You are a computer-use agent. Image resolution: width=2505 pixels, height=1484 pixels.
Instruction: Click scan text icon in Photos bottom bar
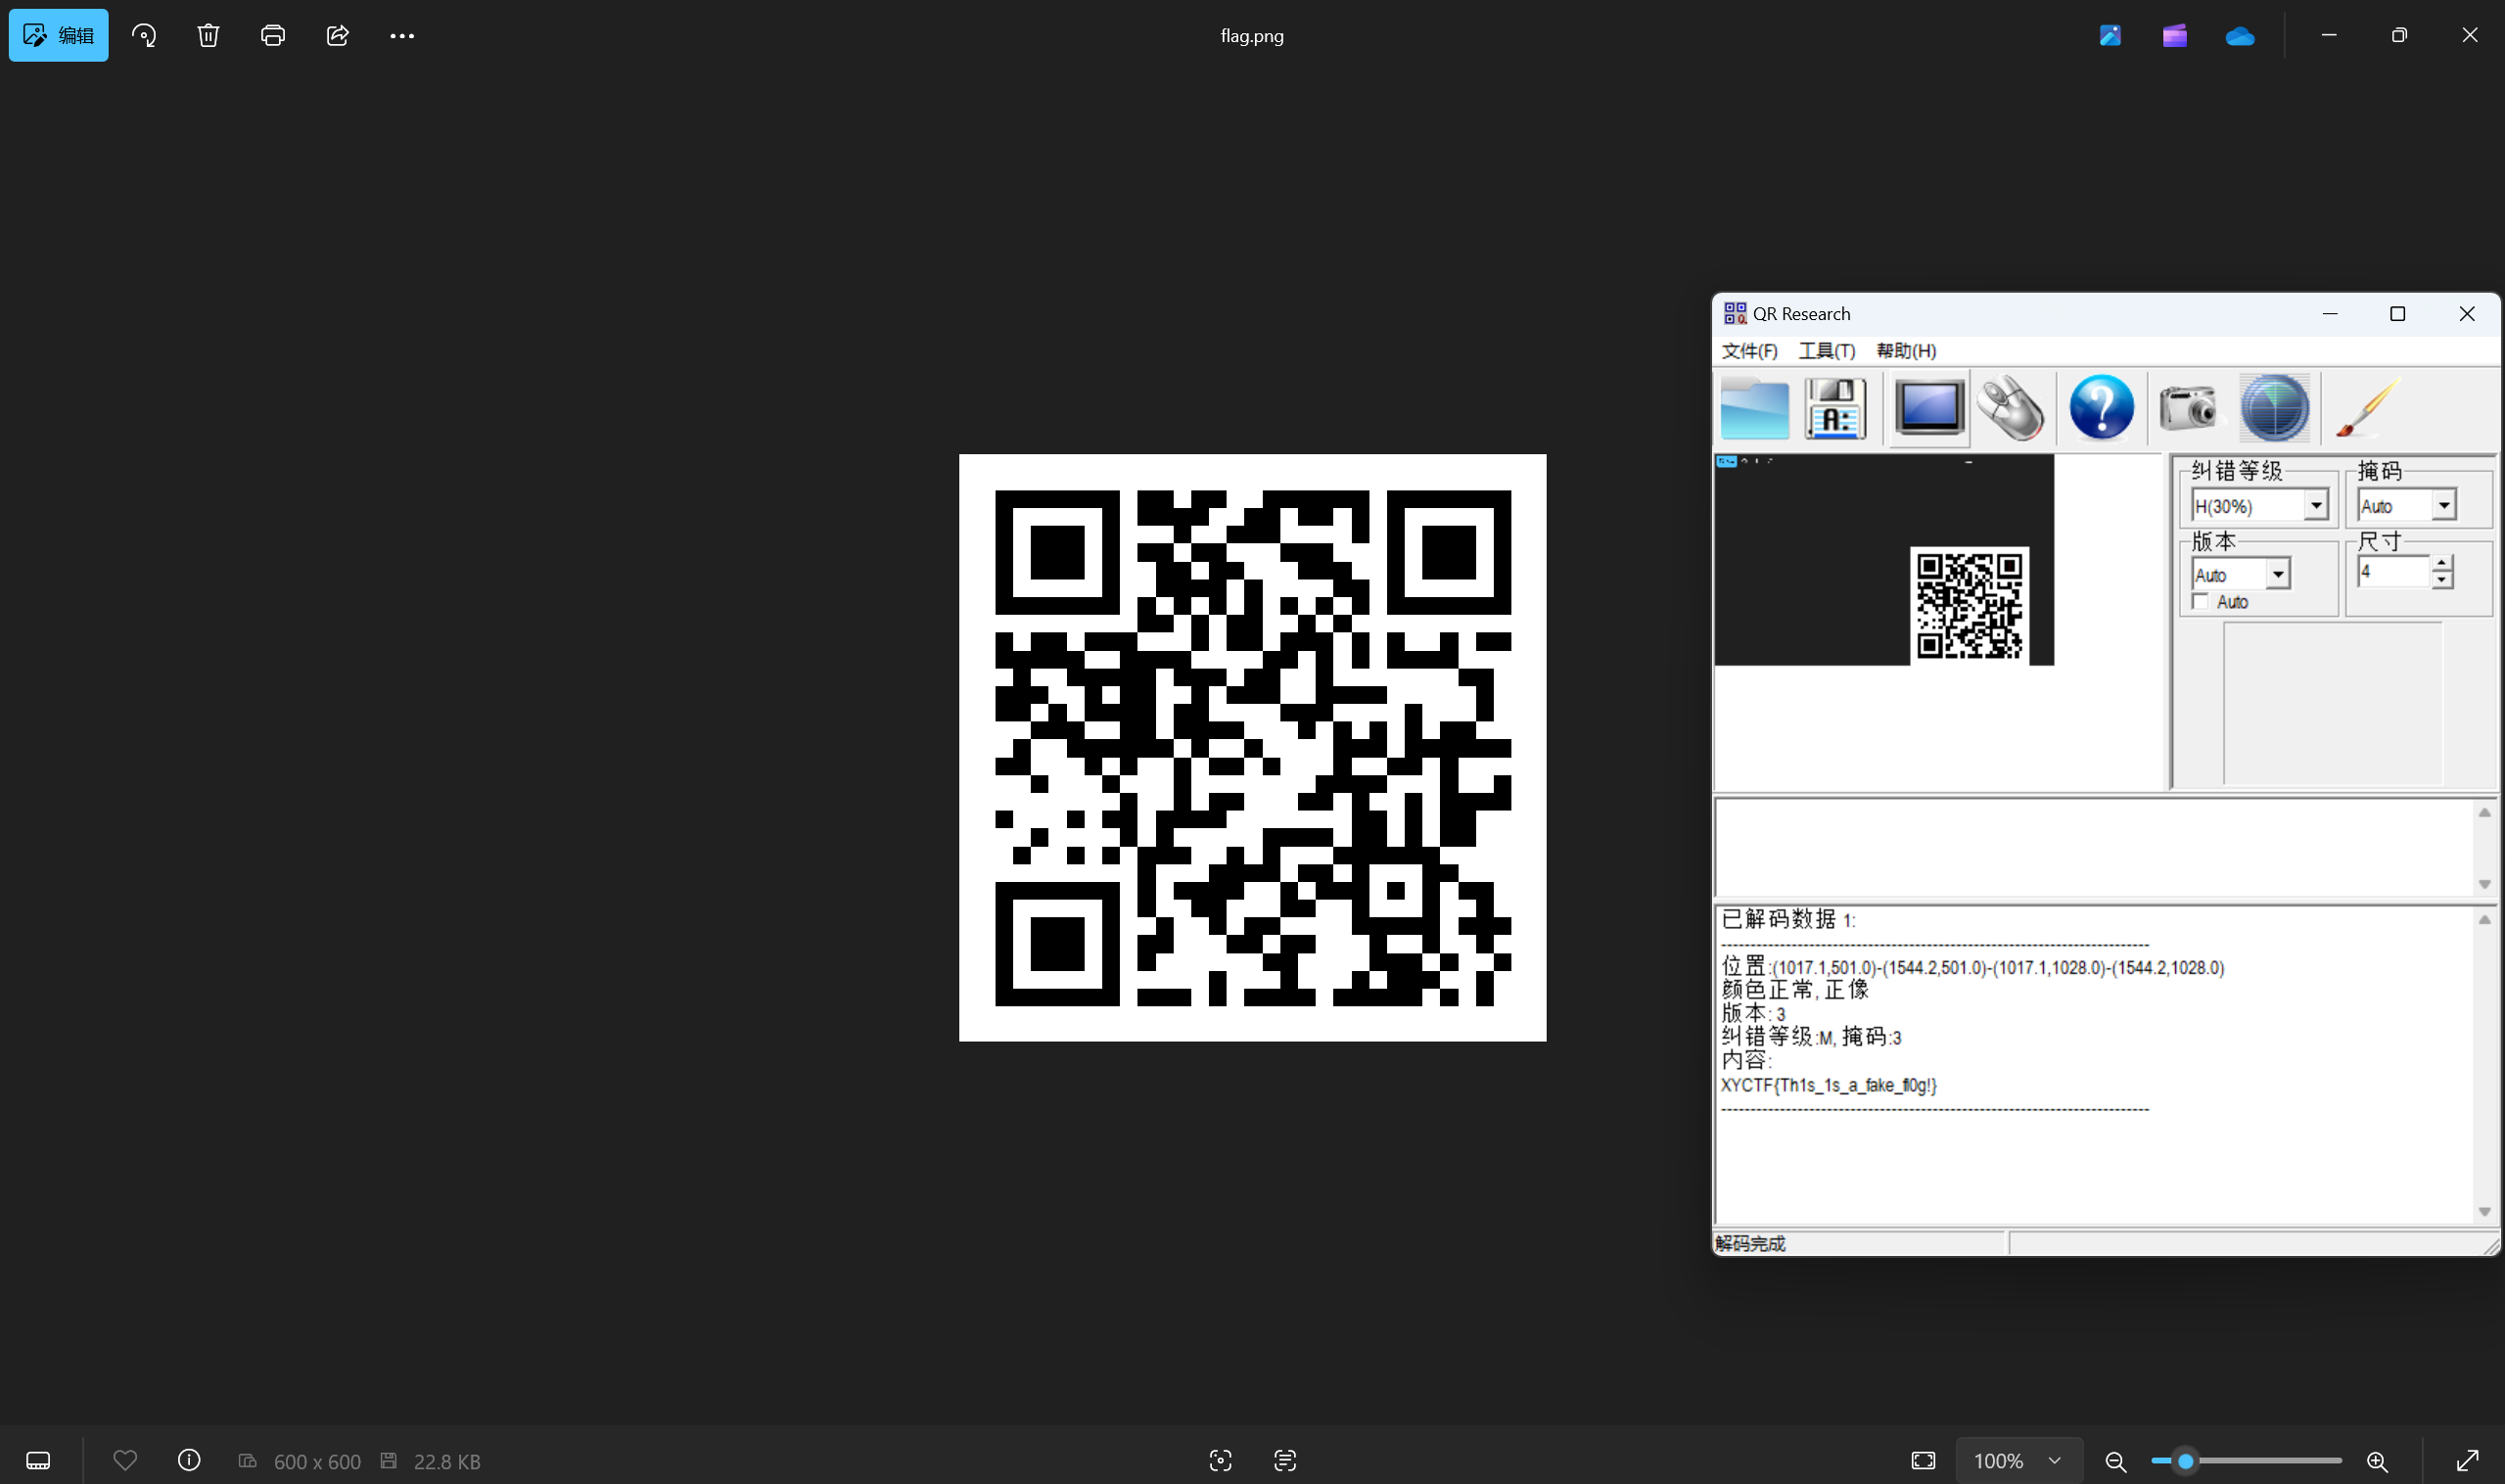[x=1285, y=1461]
